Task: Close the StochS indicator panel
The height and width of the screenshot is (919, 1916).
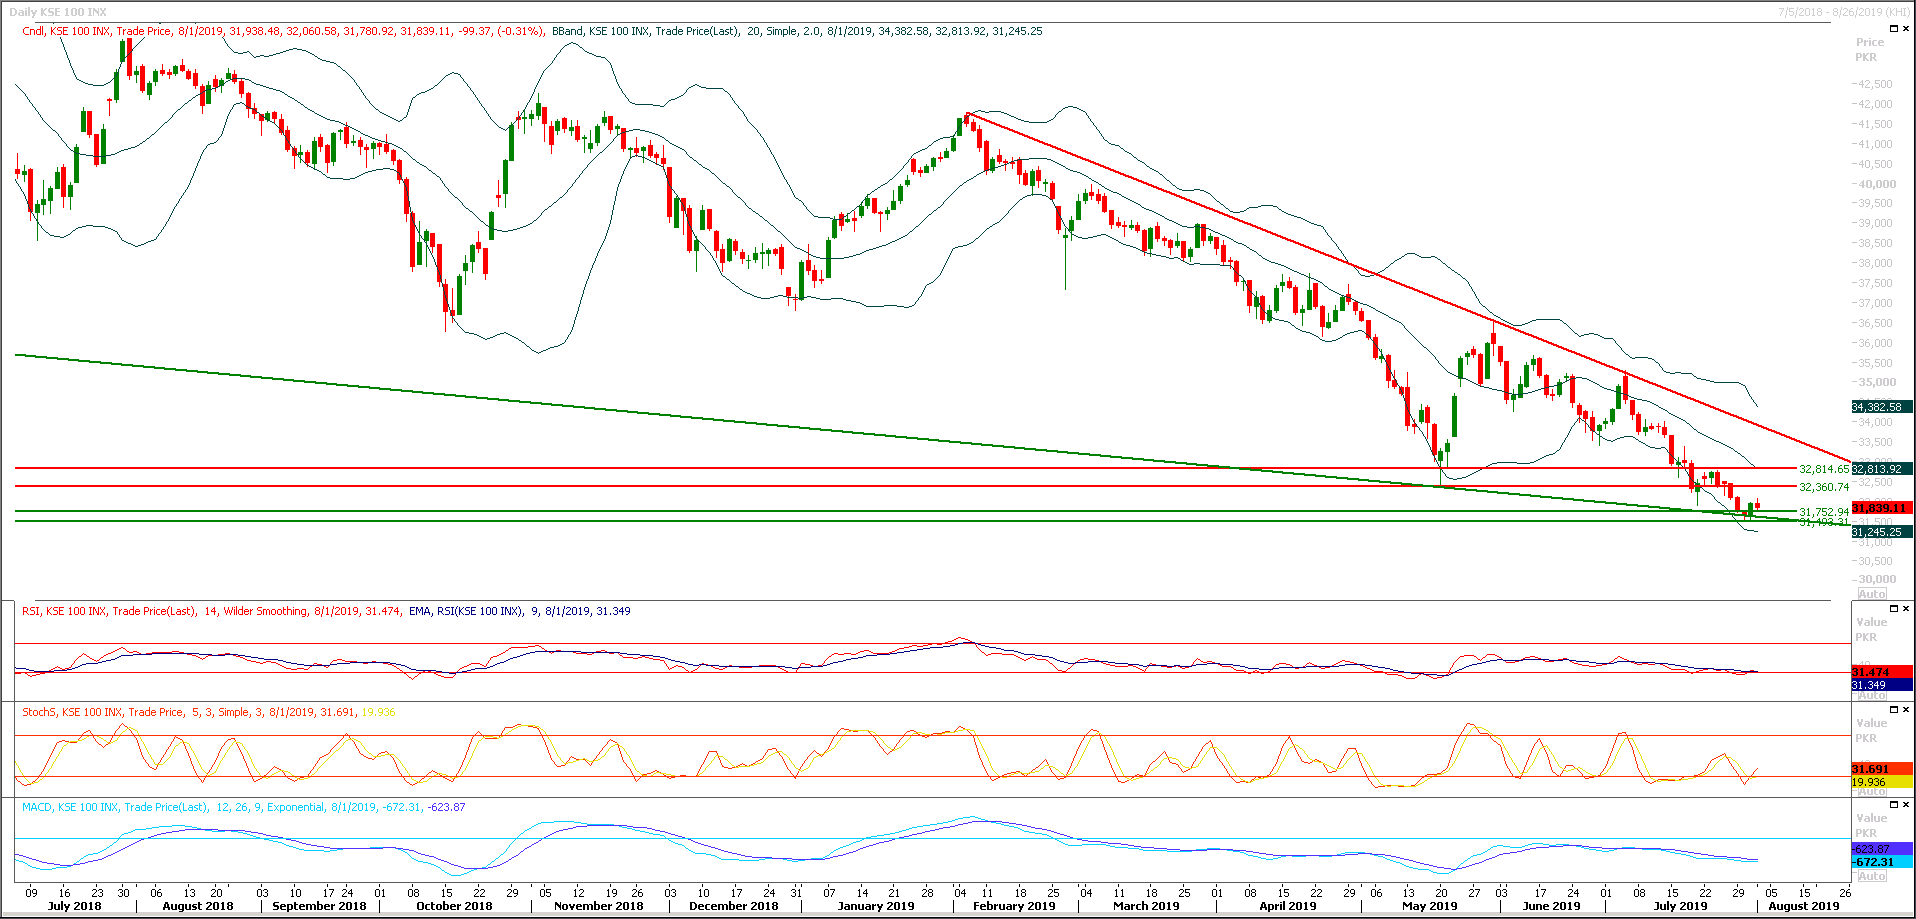Action: click(x=1906, y=709)
